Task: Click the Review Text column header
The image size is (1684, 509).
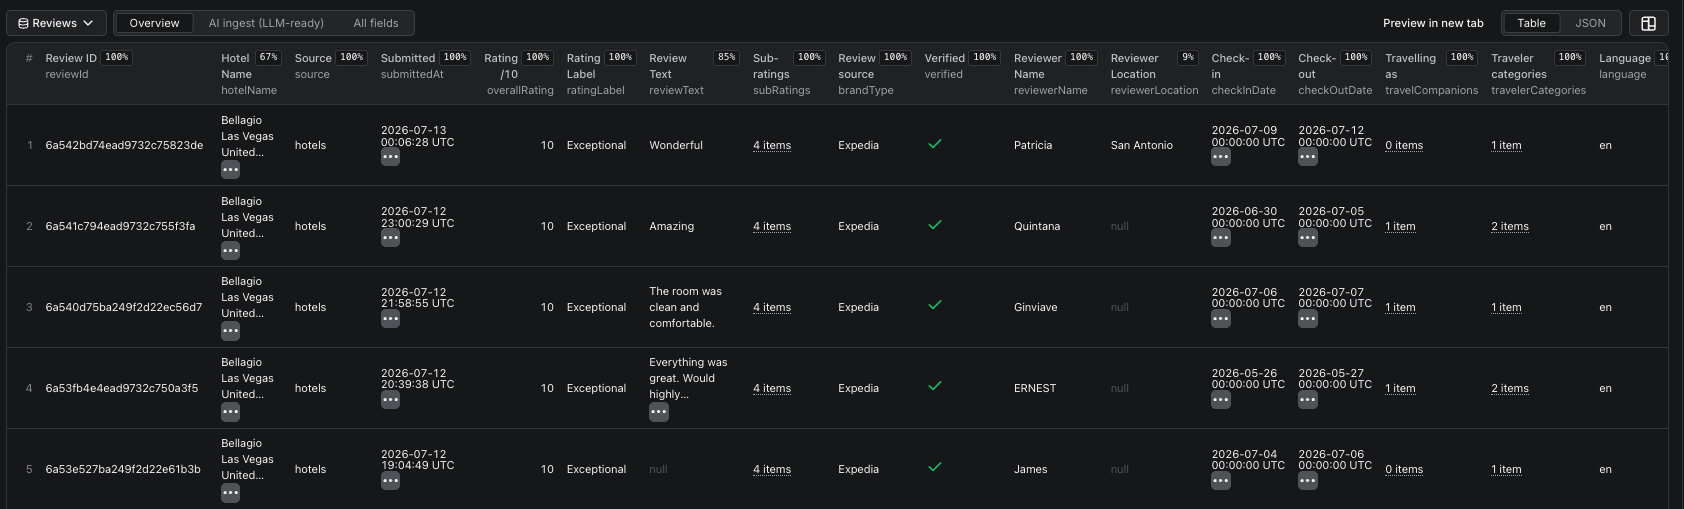Action: [694, 74]
